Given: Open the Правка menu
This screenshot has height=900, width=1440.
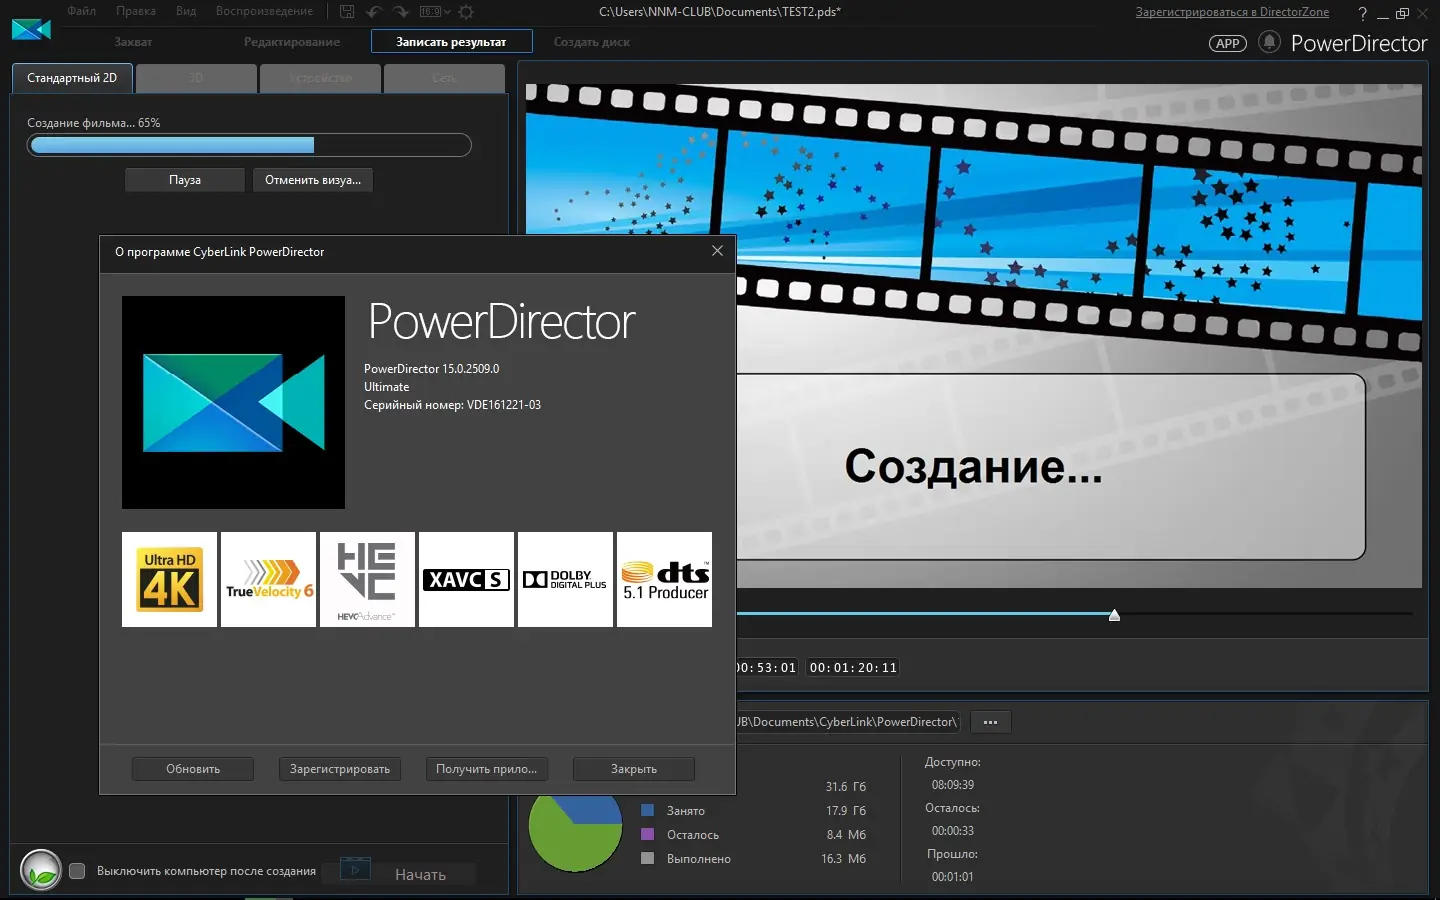Looking at the screenshot, I should point(136,11).
